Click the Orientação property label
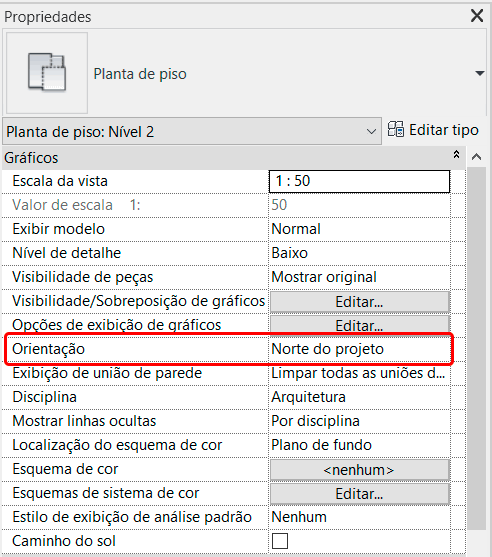 (x=49, y=349)
